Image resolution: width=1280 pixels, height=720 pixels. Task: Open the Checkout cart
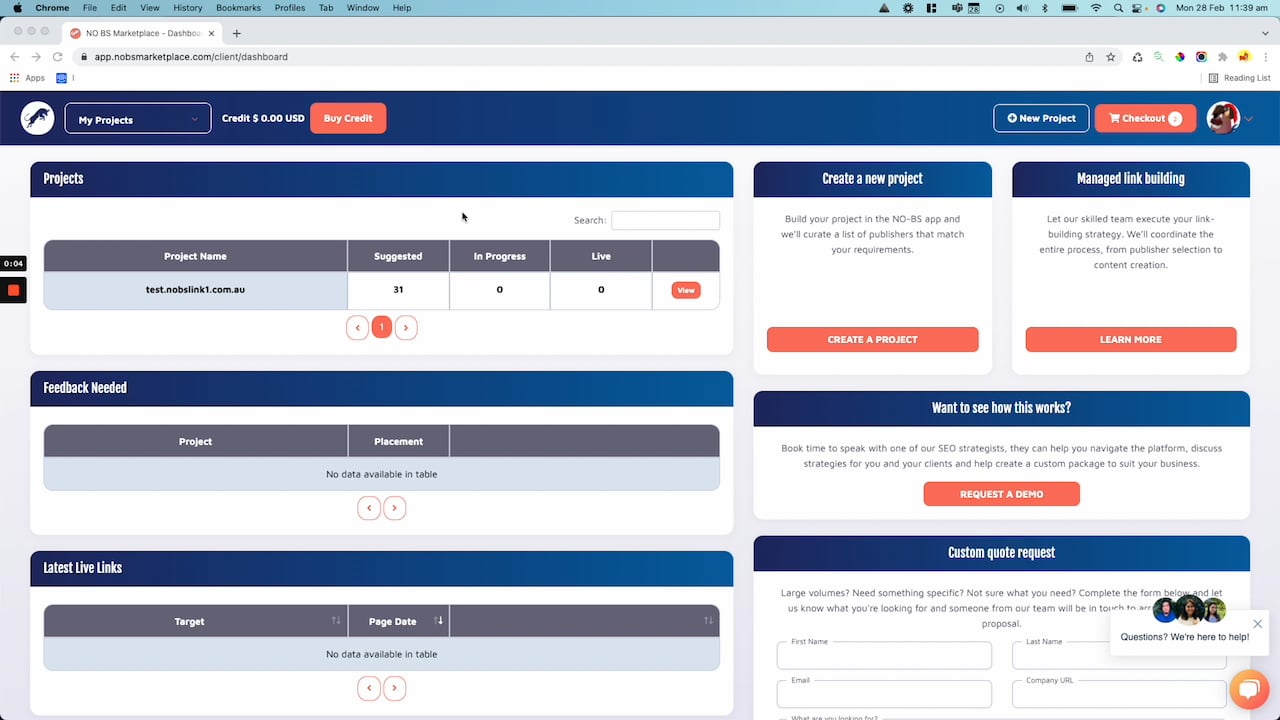(x=1145, y=118)
